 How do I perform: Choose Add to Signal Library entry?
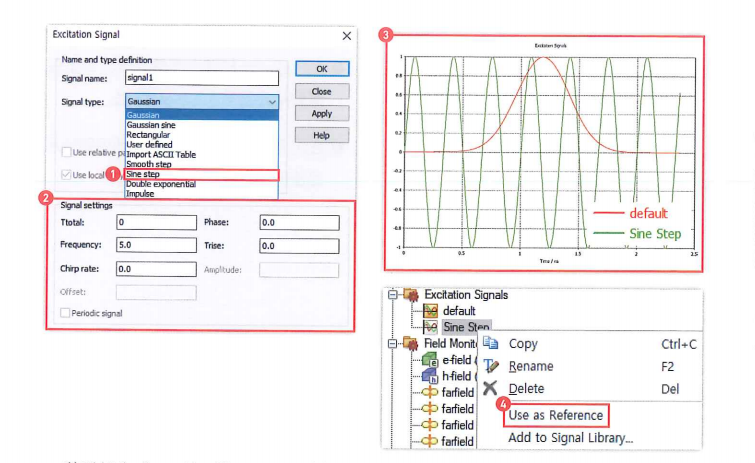click(571, 438)
